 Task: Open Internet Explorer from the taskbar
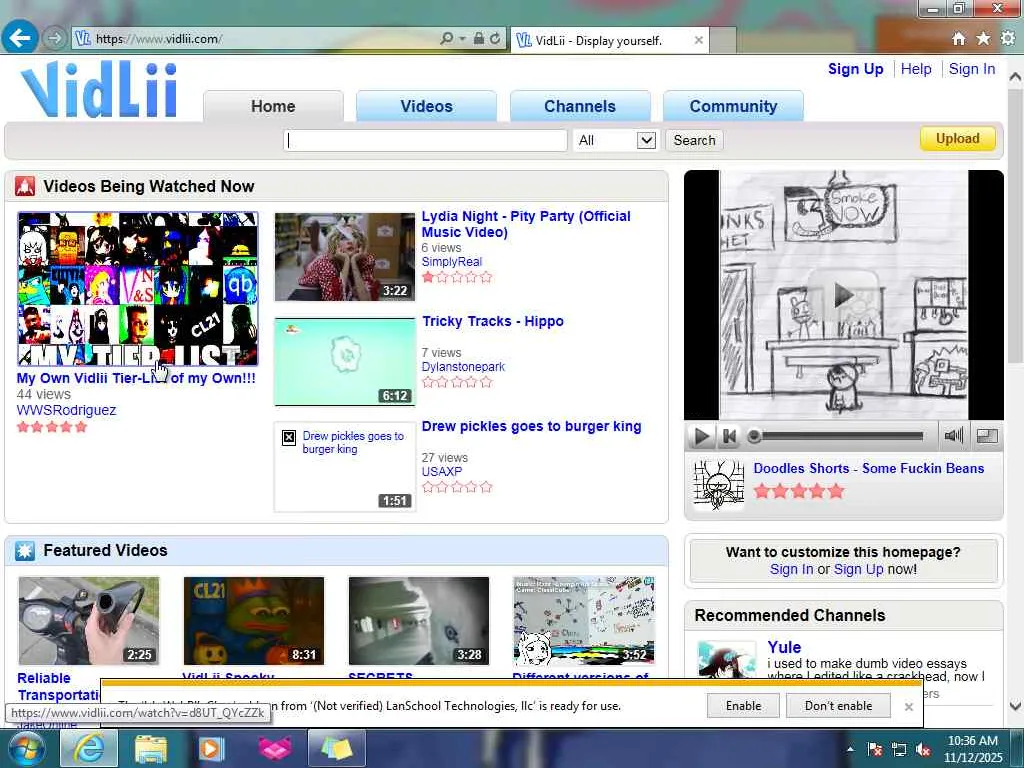tap(88, 749)
